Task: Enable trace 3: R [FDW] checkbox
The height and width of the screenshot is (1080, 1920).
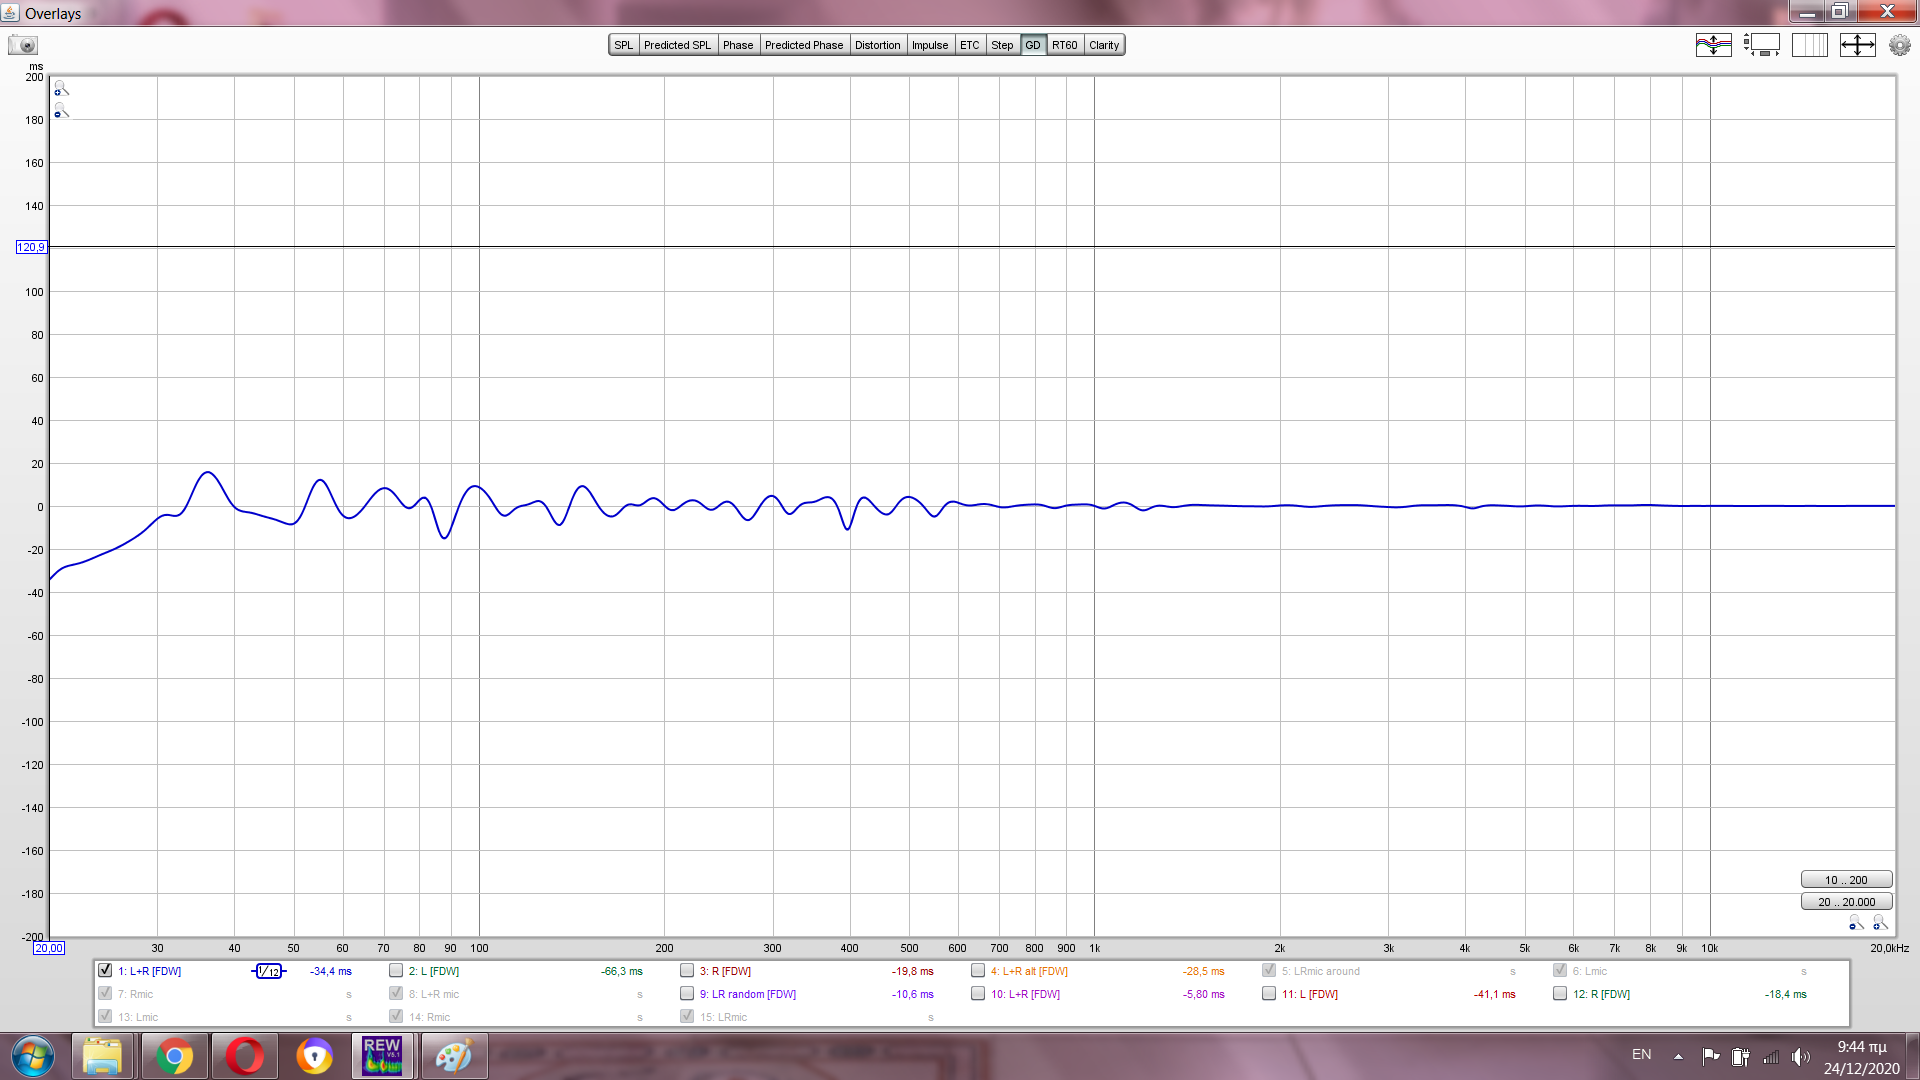Action: pyautogui.click(x=687, y=971)
